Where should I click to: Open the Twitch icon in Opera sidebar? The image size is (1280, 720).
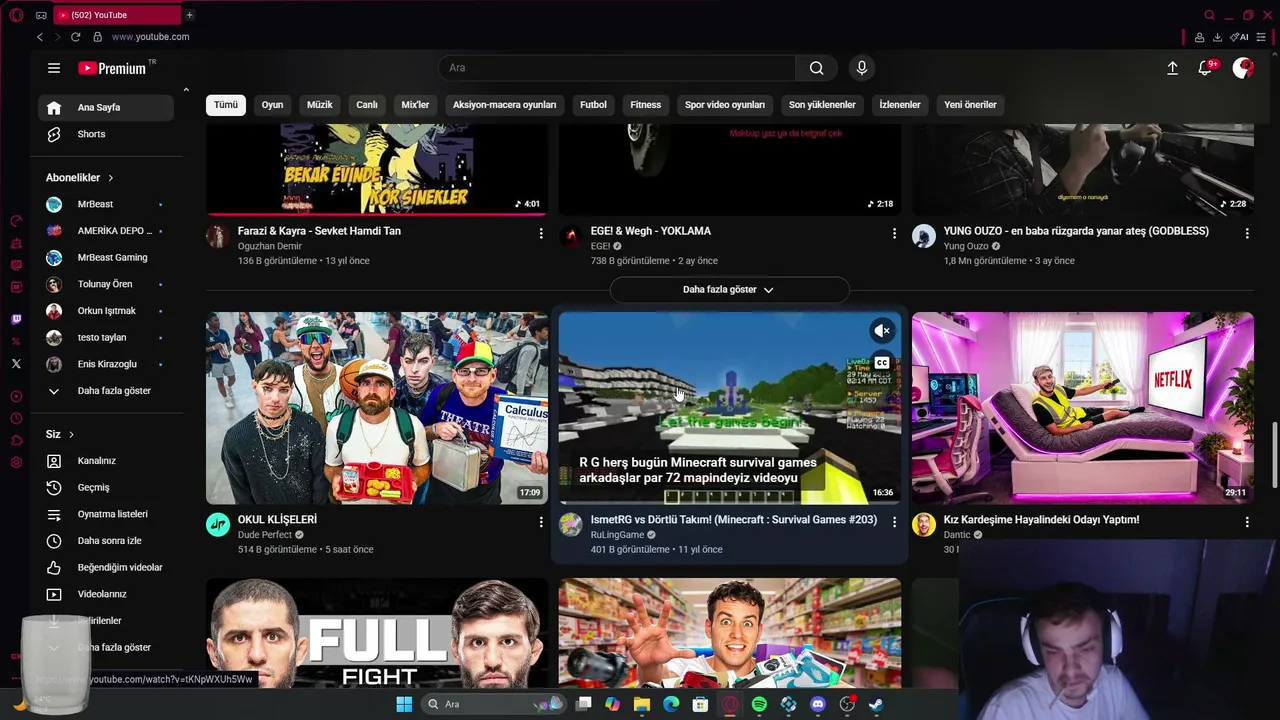[x=16, y=320]
